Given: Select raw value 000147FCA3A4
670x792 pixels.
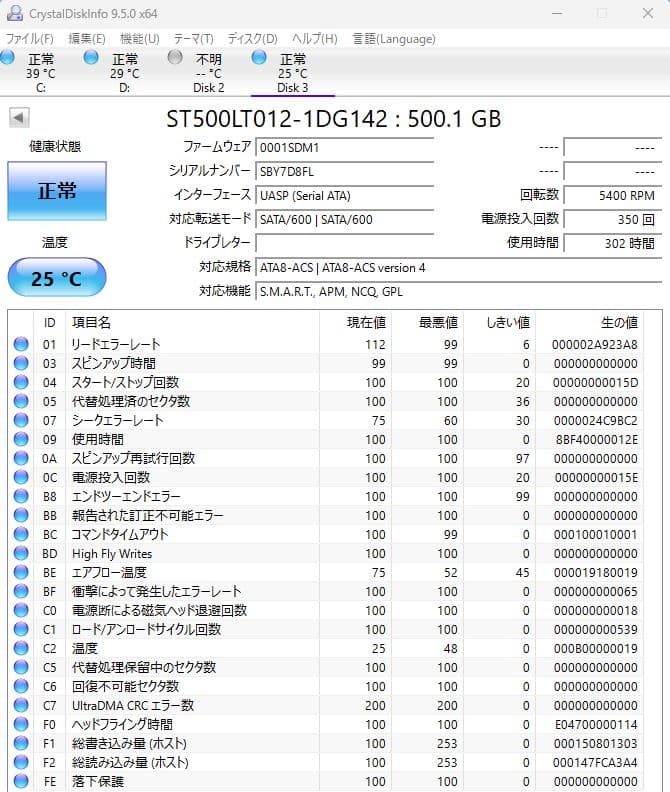Looking at the screenshot, I should (x=595, y=762).
